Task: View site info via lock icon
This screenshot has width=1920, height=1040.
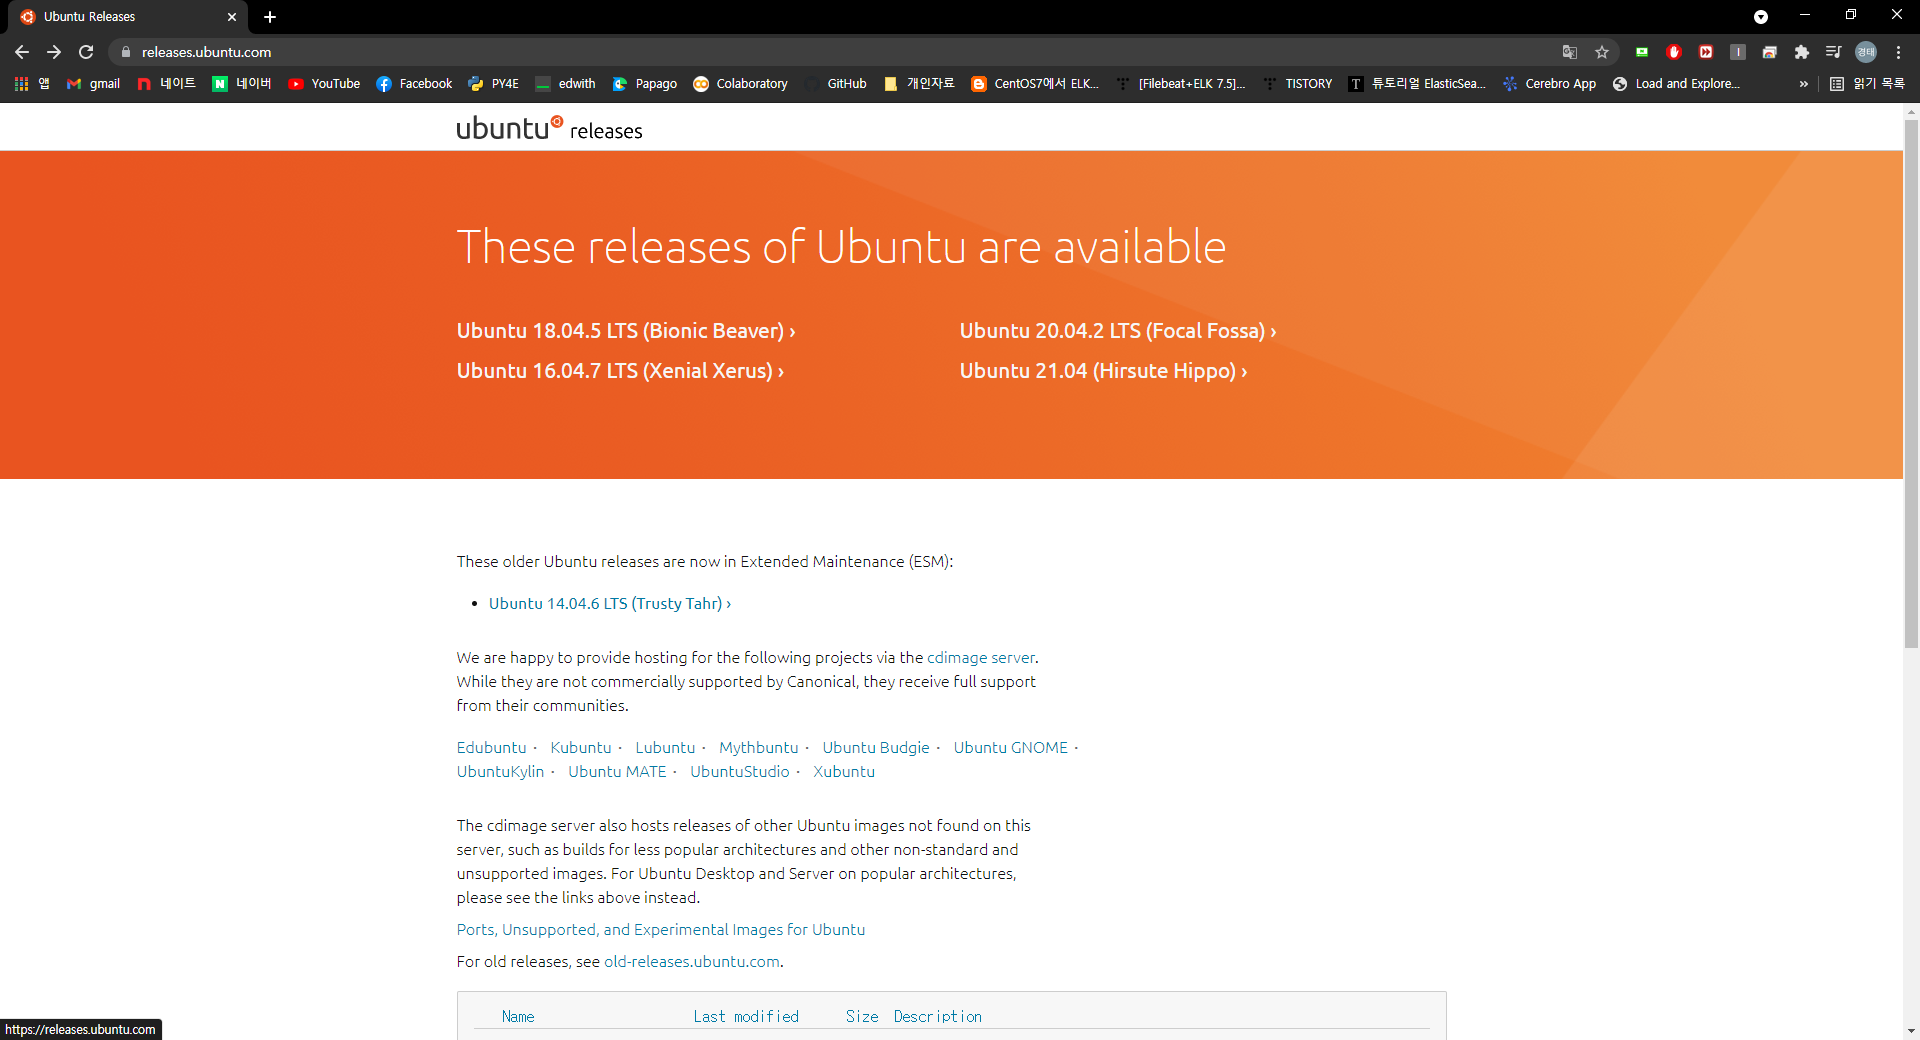Action: tap(126, 52)
